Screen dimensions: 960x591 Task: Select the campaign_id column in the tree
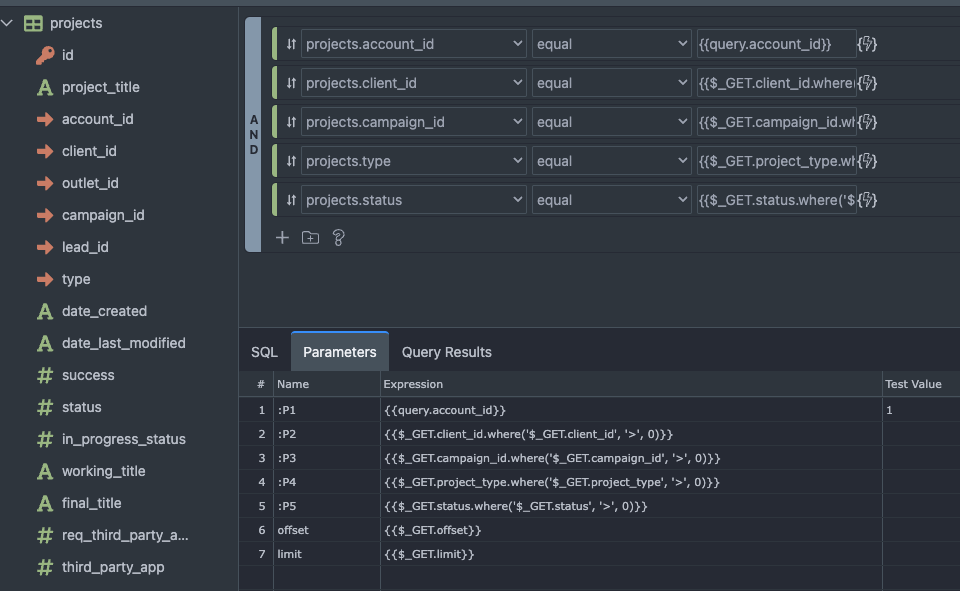[x=103, y=215]
